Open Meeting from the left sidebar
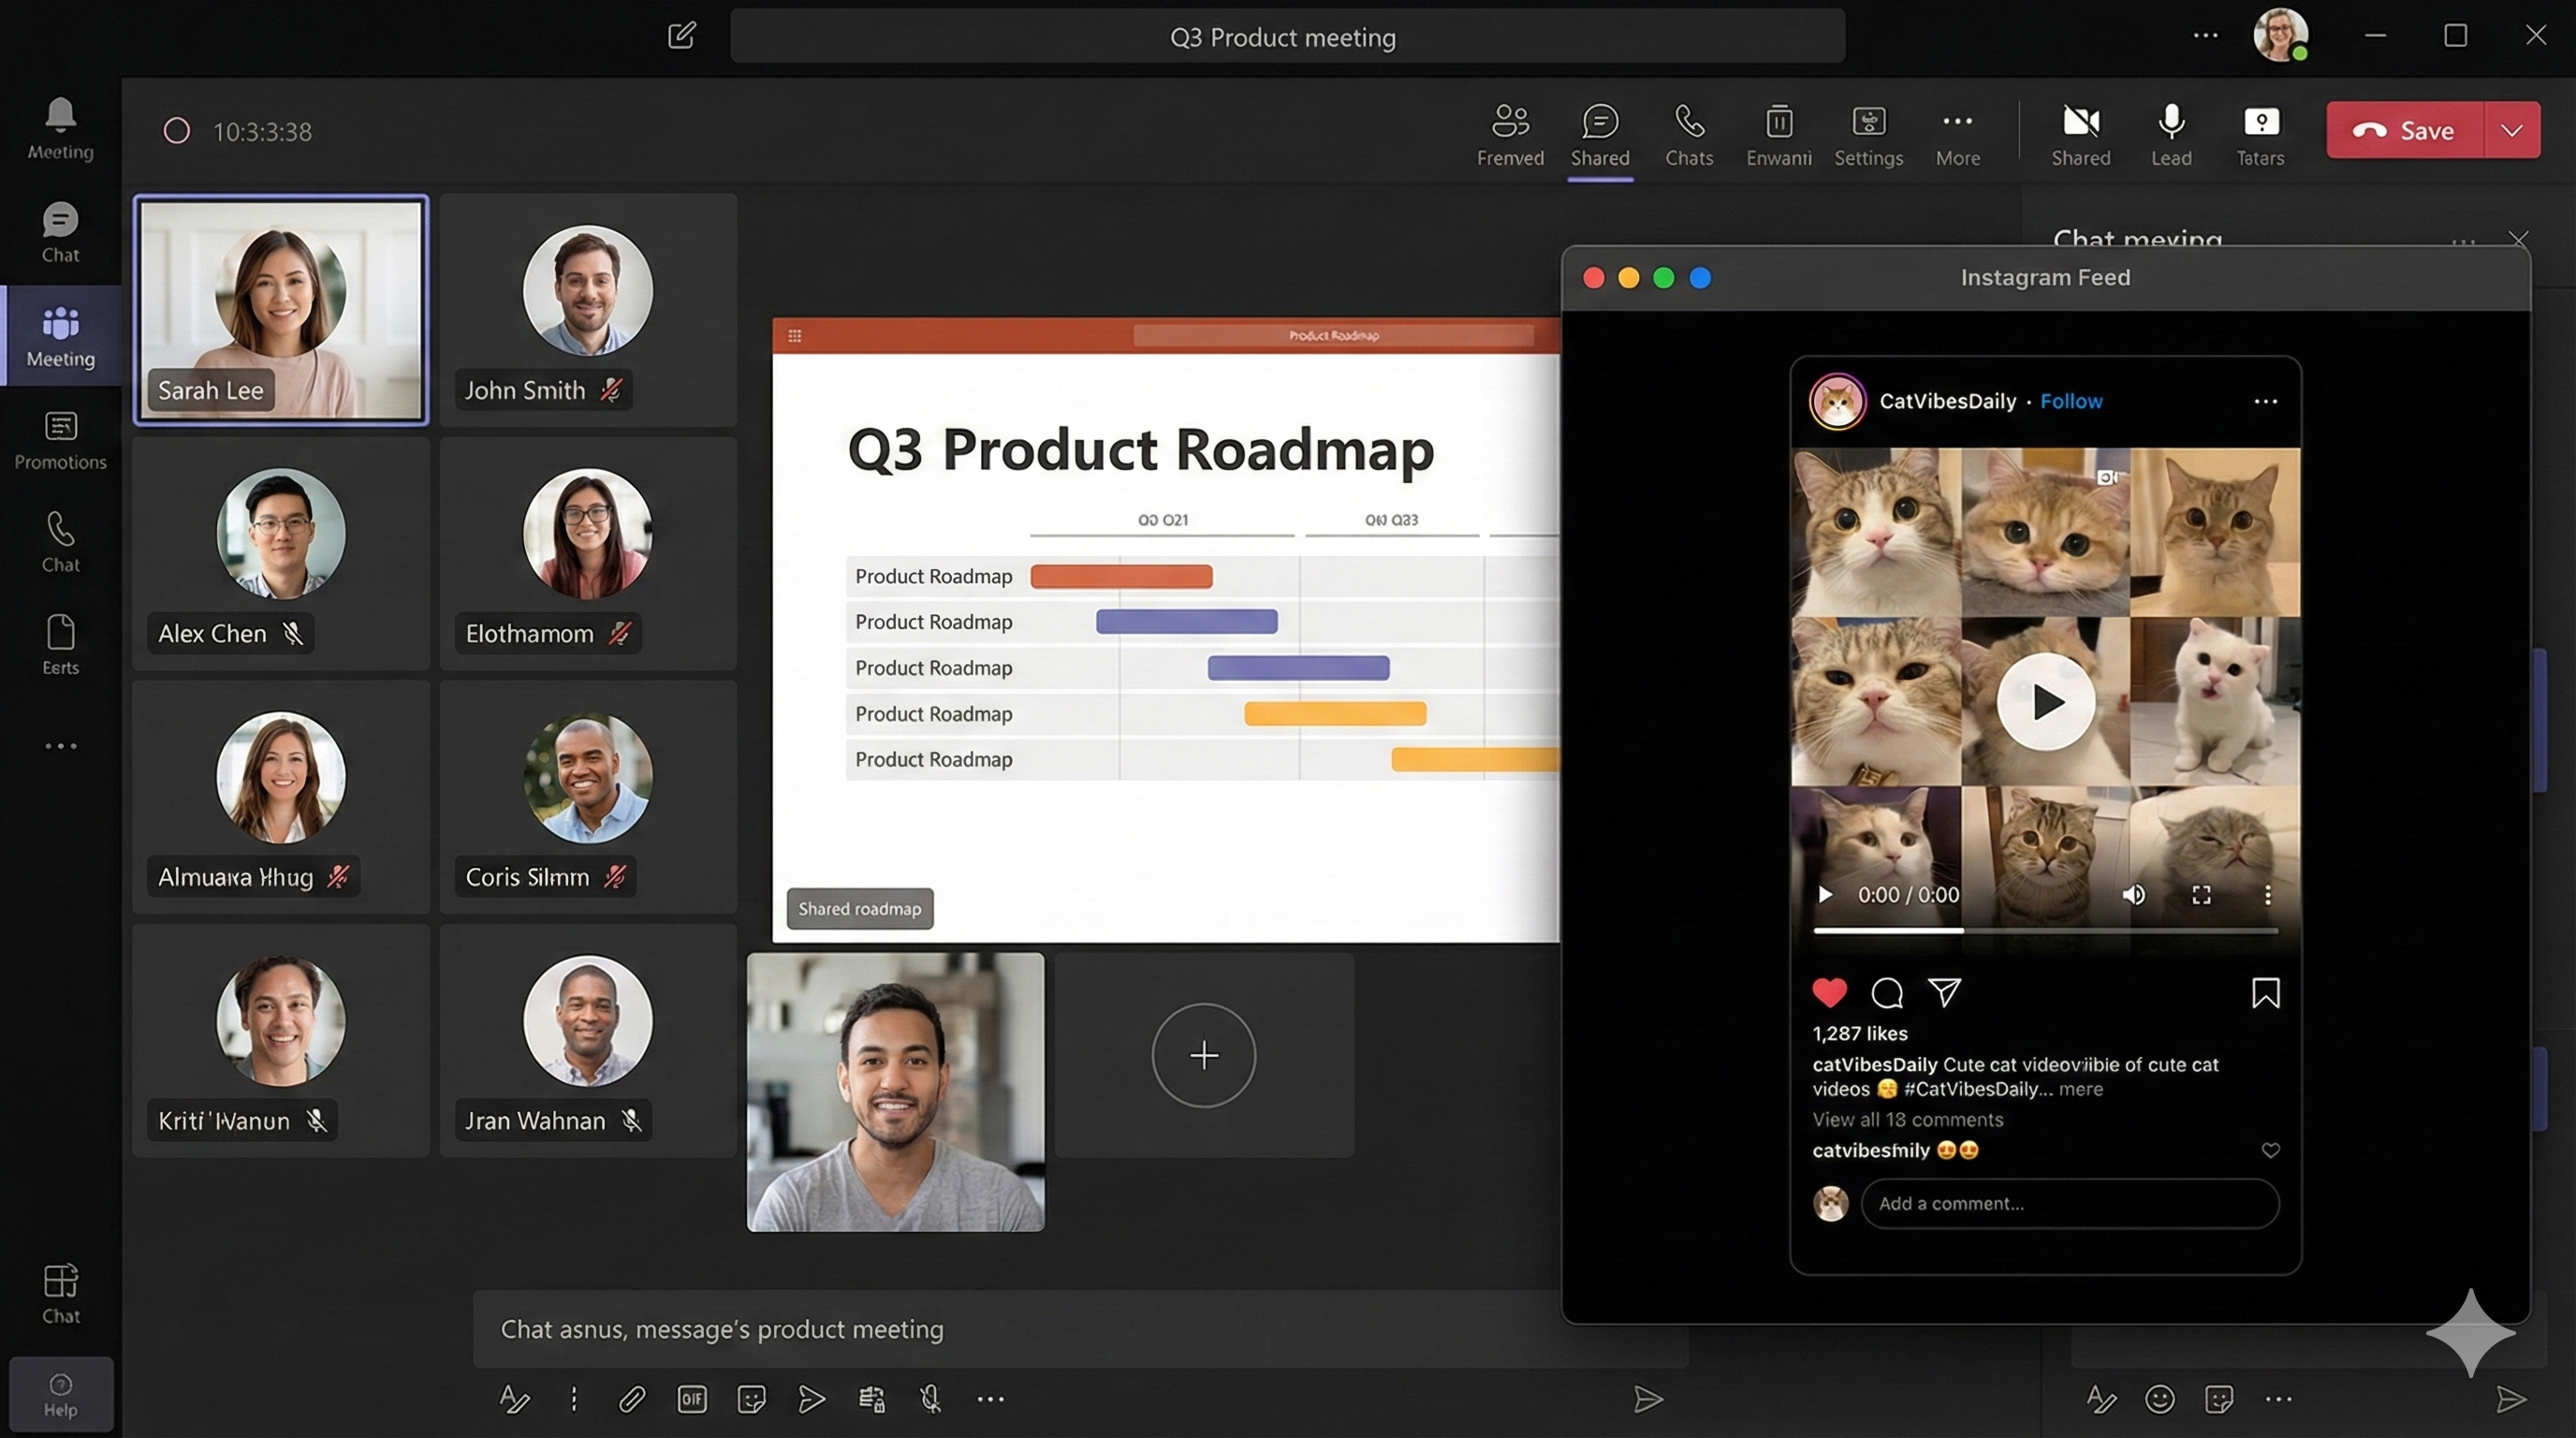 coord(60,337)
